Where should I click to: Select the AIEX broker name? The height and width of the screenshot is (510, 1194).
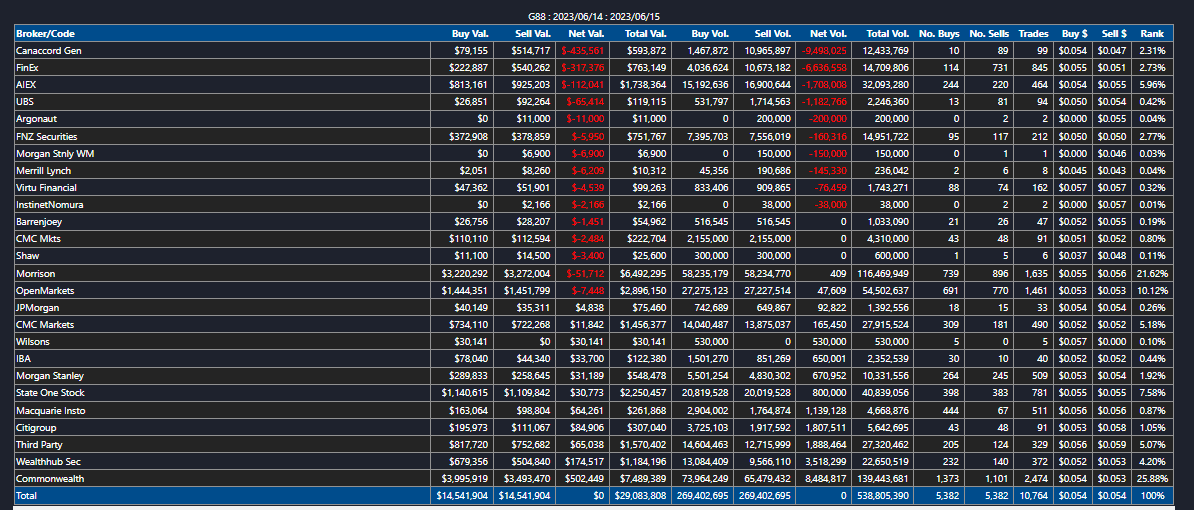click(26, 84)
